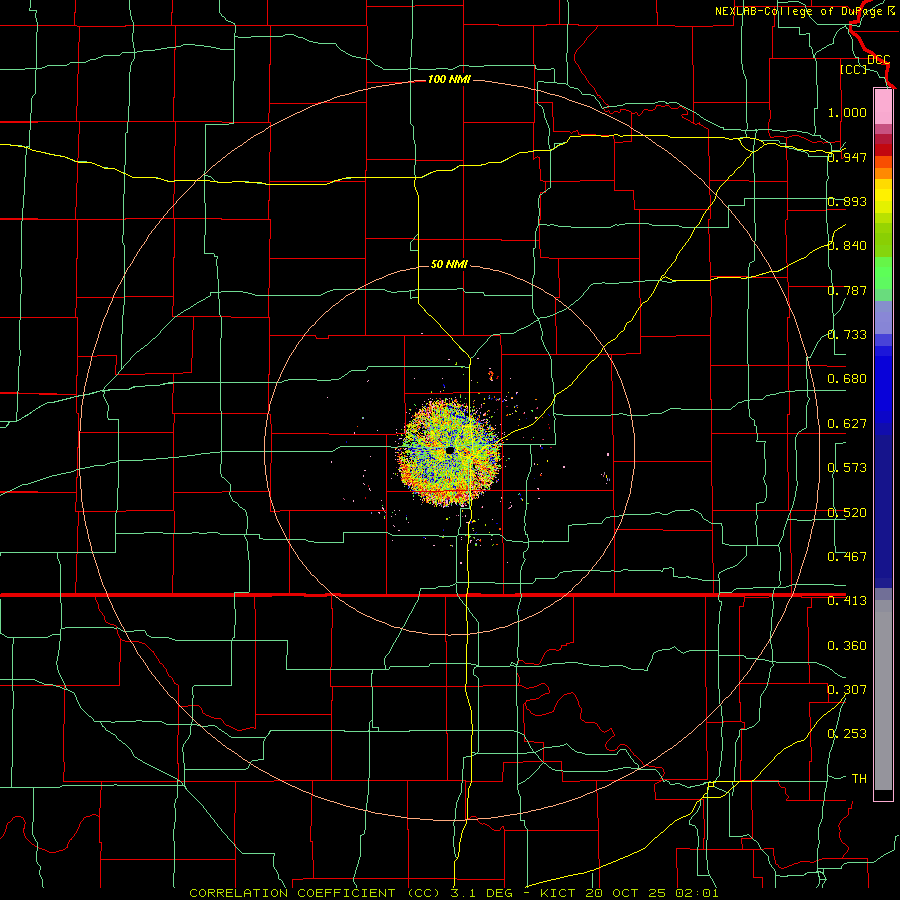
Task: Click the 100 NMI range ring label
Action: (449, 79)
